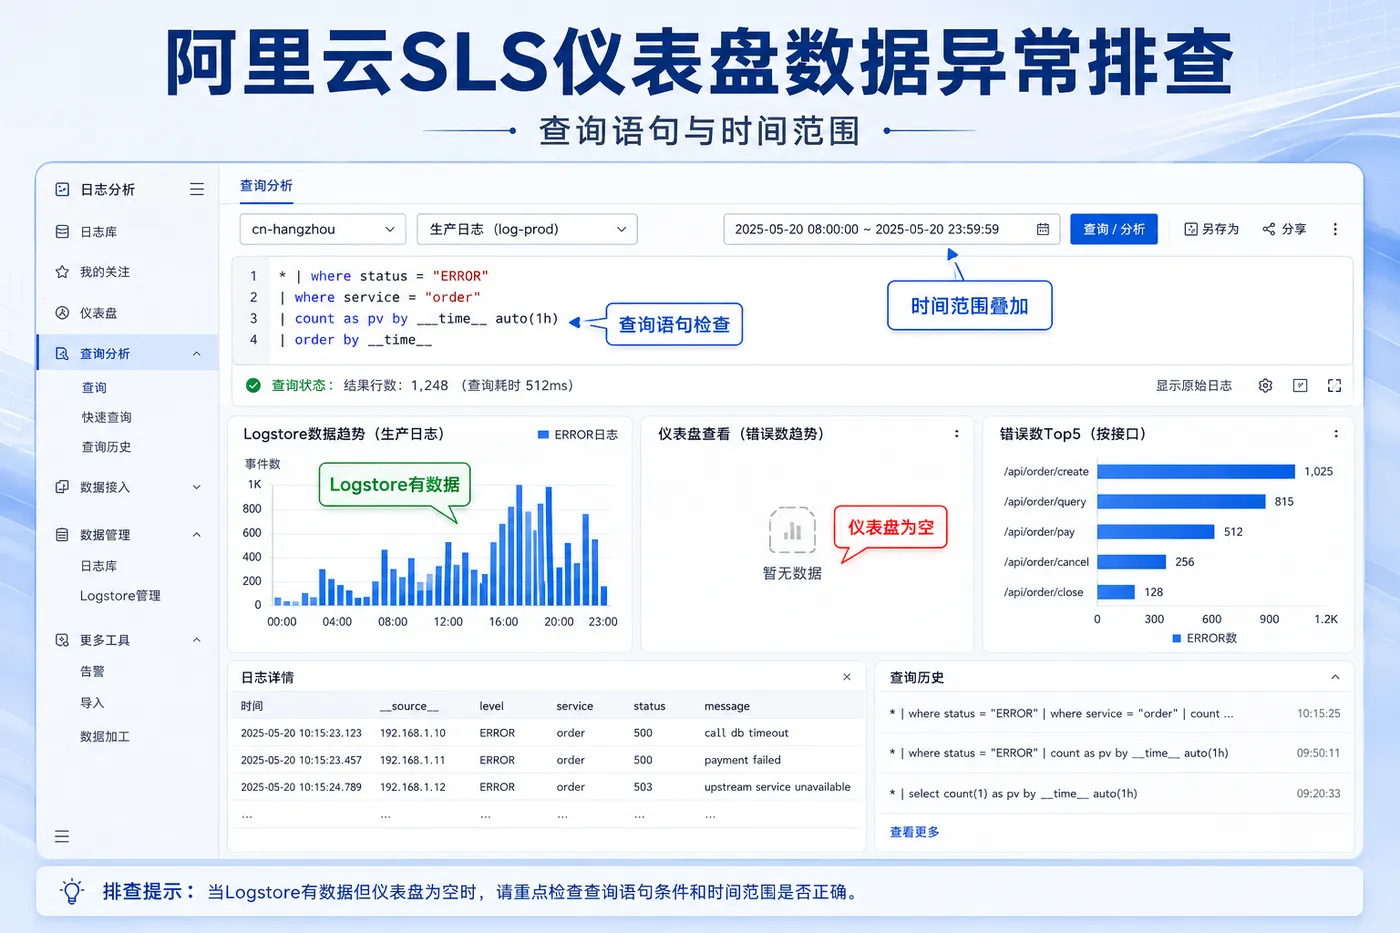Click the menu icon at the sidebar bottom
The image size is (1400, 933).
(x=62, y=836)
